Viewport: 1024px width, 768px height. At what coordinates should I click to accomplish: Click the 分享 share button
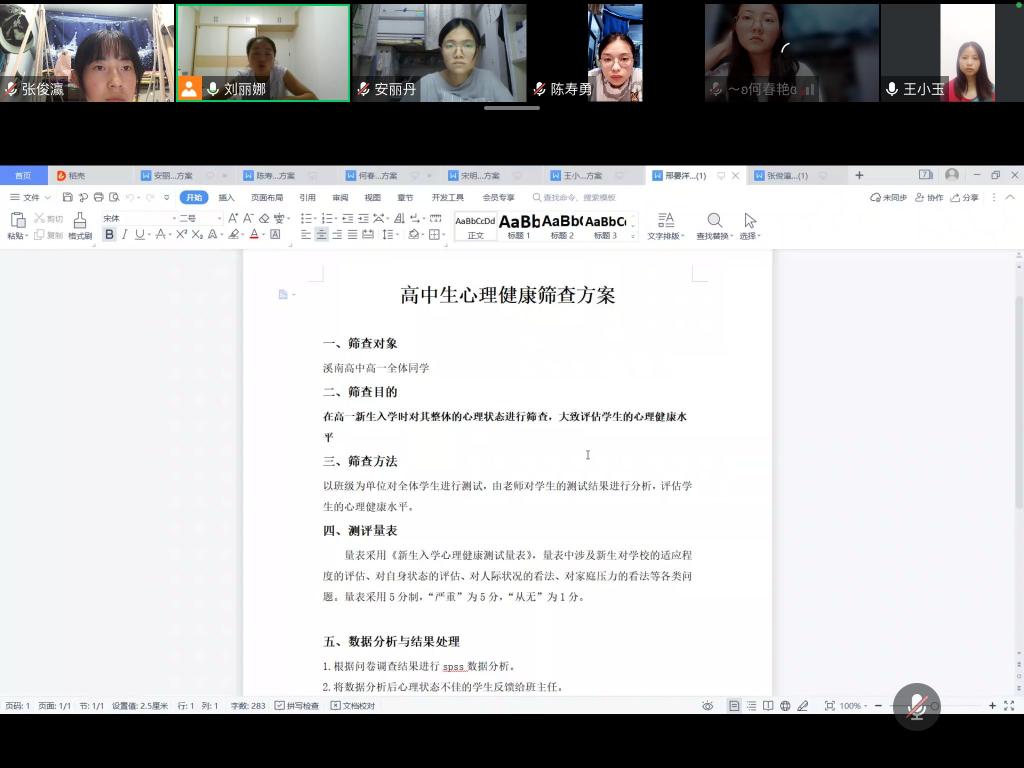pyautogui.click(x=965, y=198)
